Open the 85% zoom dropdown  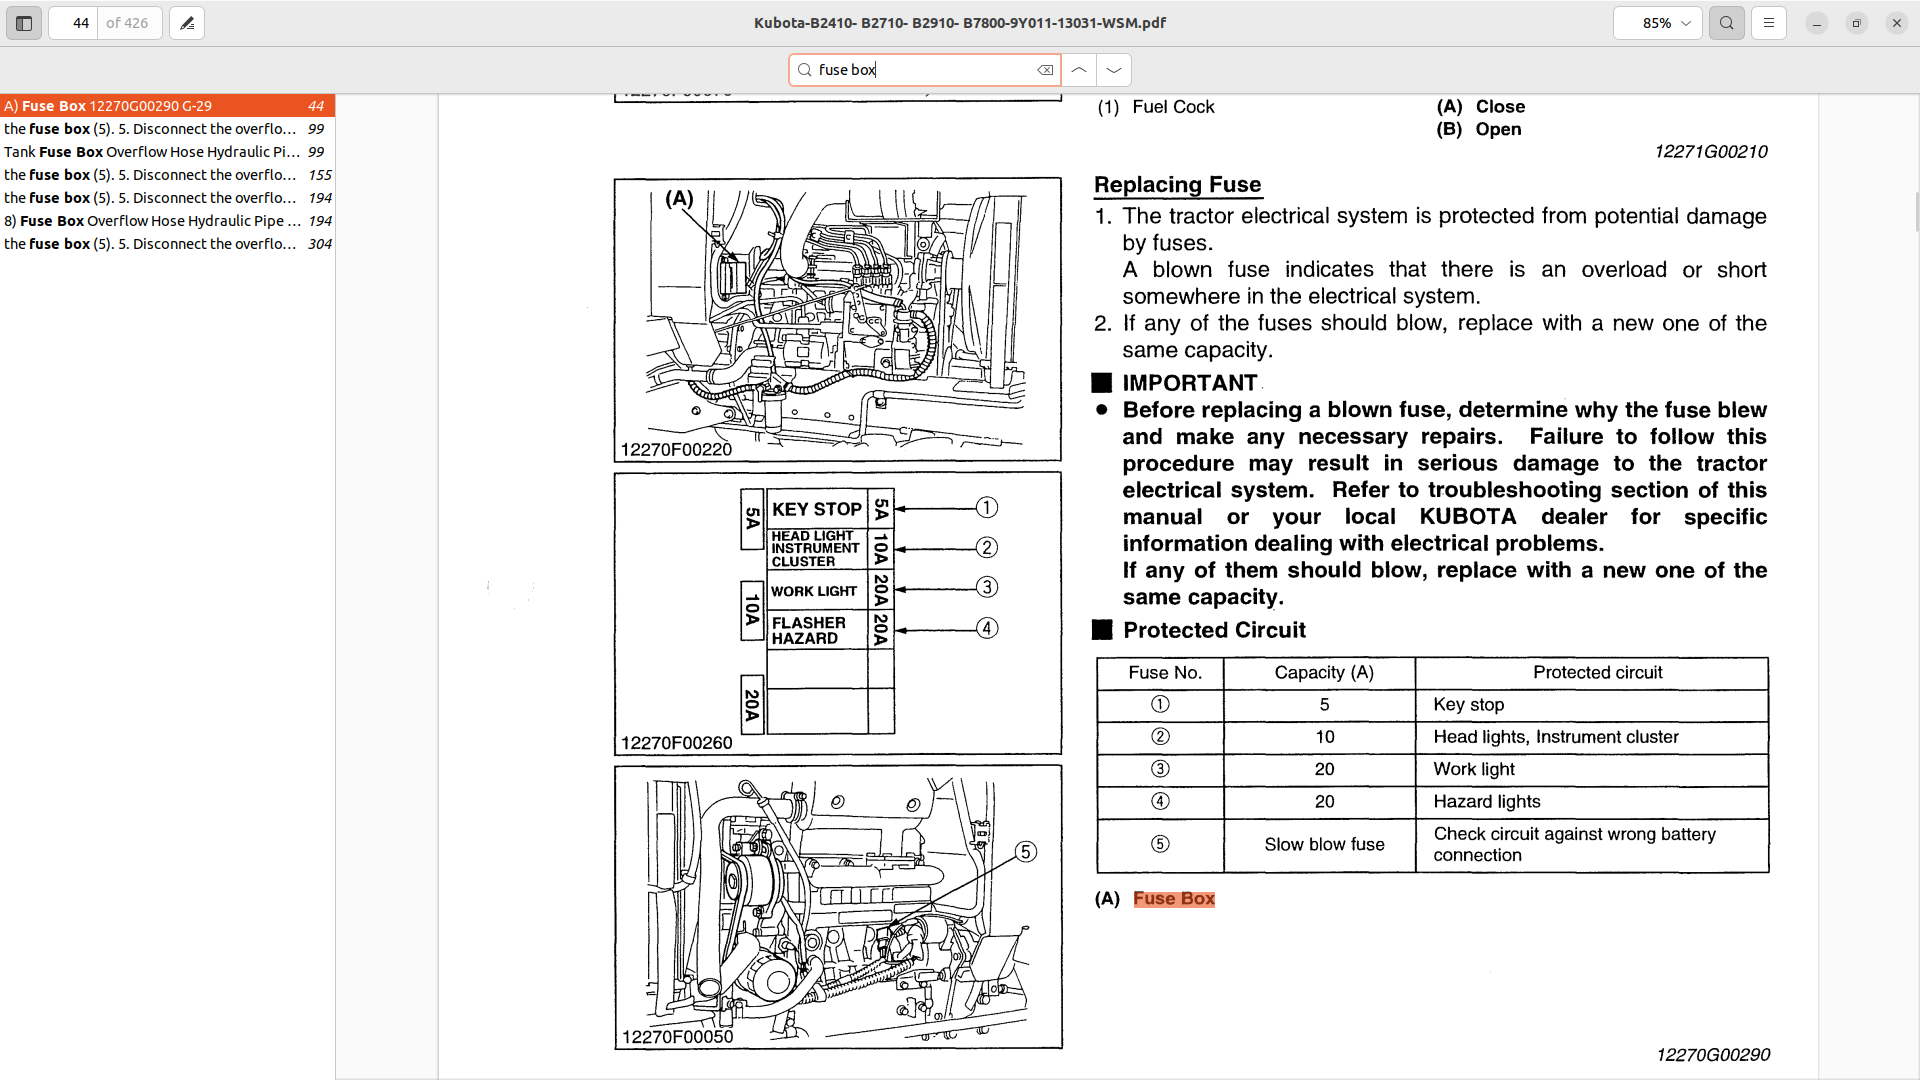(1657, 23)
